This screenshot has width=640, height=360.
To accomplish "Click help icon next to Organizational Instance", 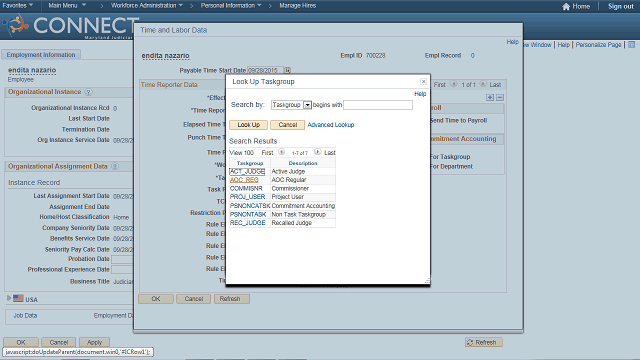I will point(88,92).
